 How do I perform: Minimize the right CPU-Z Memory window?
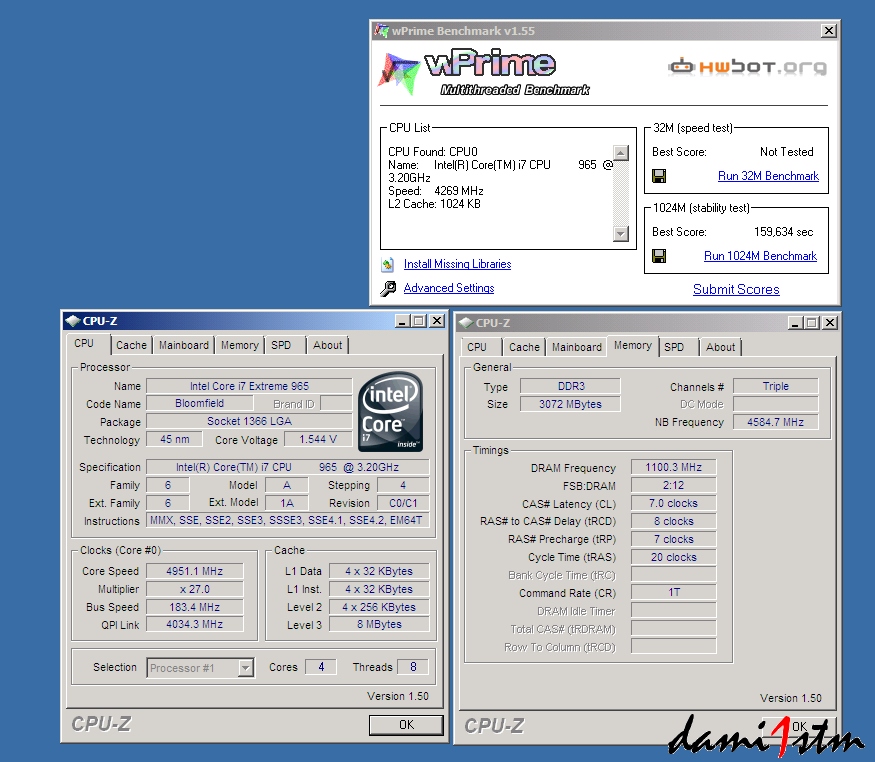click(x=795, y=322)
